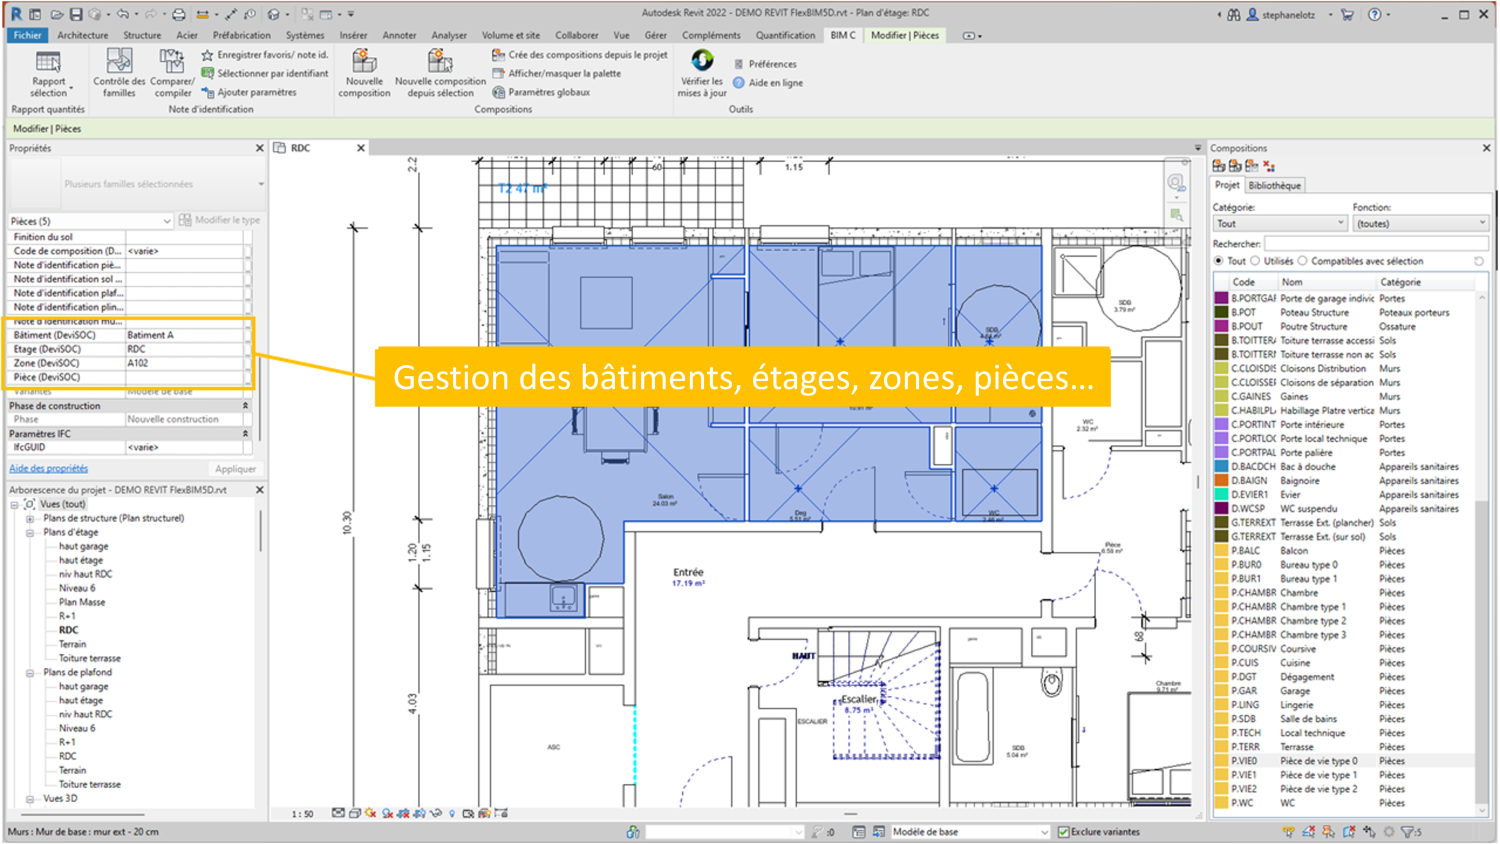Viewport: 1500px width, 844px height.
Task: Open the Rapport sélection tool
Action: [x=48, y=75]
